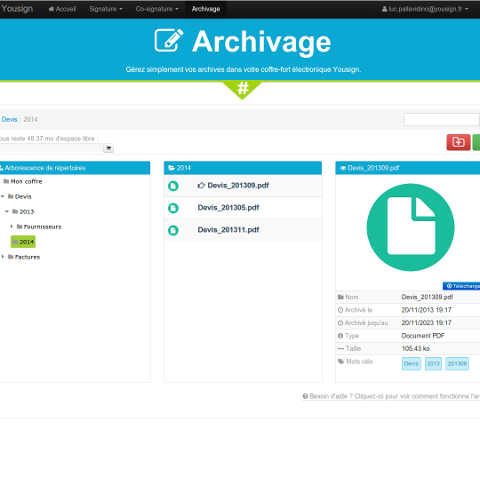Select the highlighted 2014 folder
The width and height of the screenshot is (480, 477).
tap(23, 242)
